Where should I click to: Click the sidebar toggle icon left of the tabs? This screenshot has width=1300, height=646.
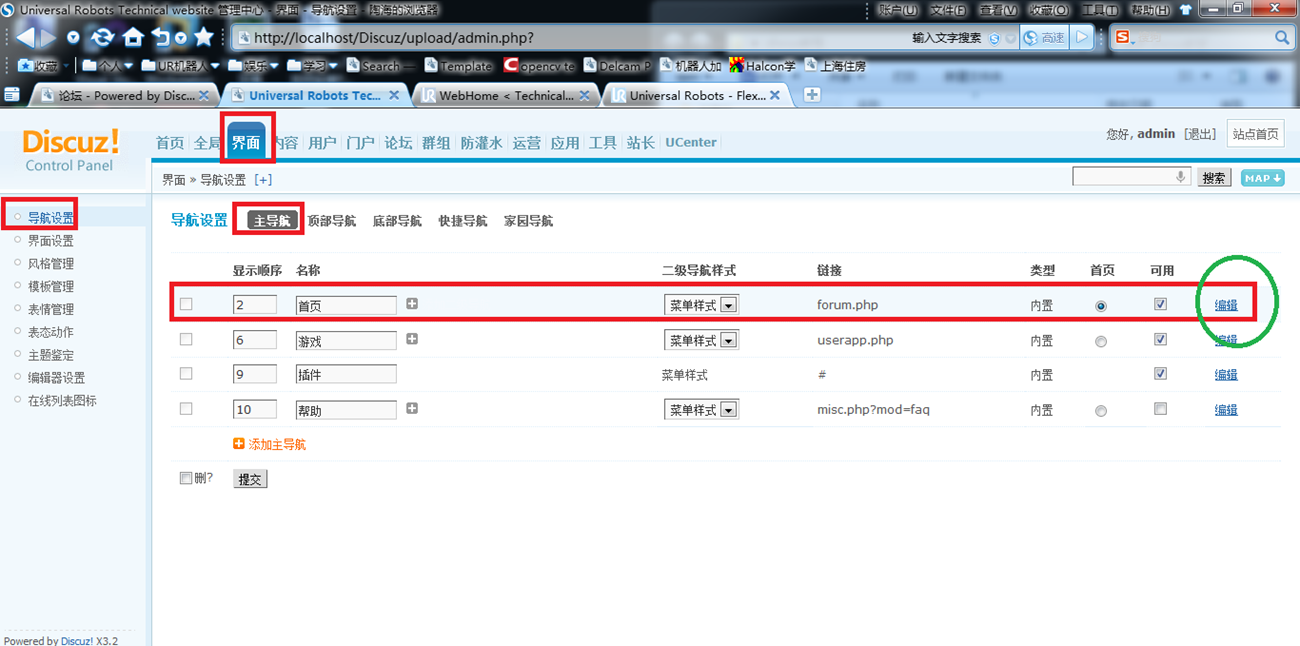pyautogui.click(x=12, y=95)
